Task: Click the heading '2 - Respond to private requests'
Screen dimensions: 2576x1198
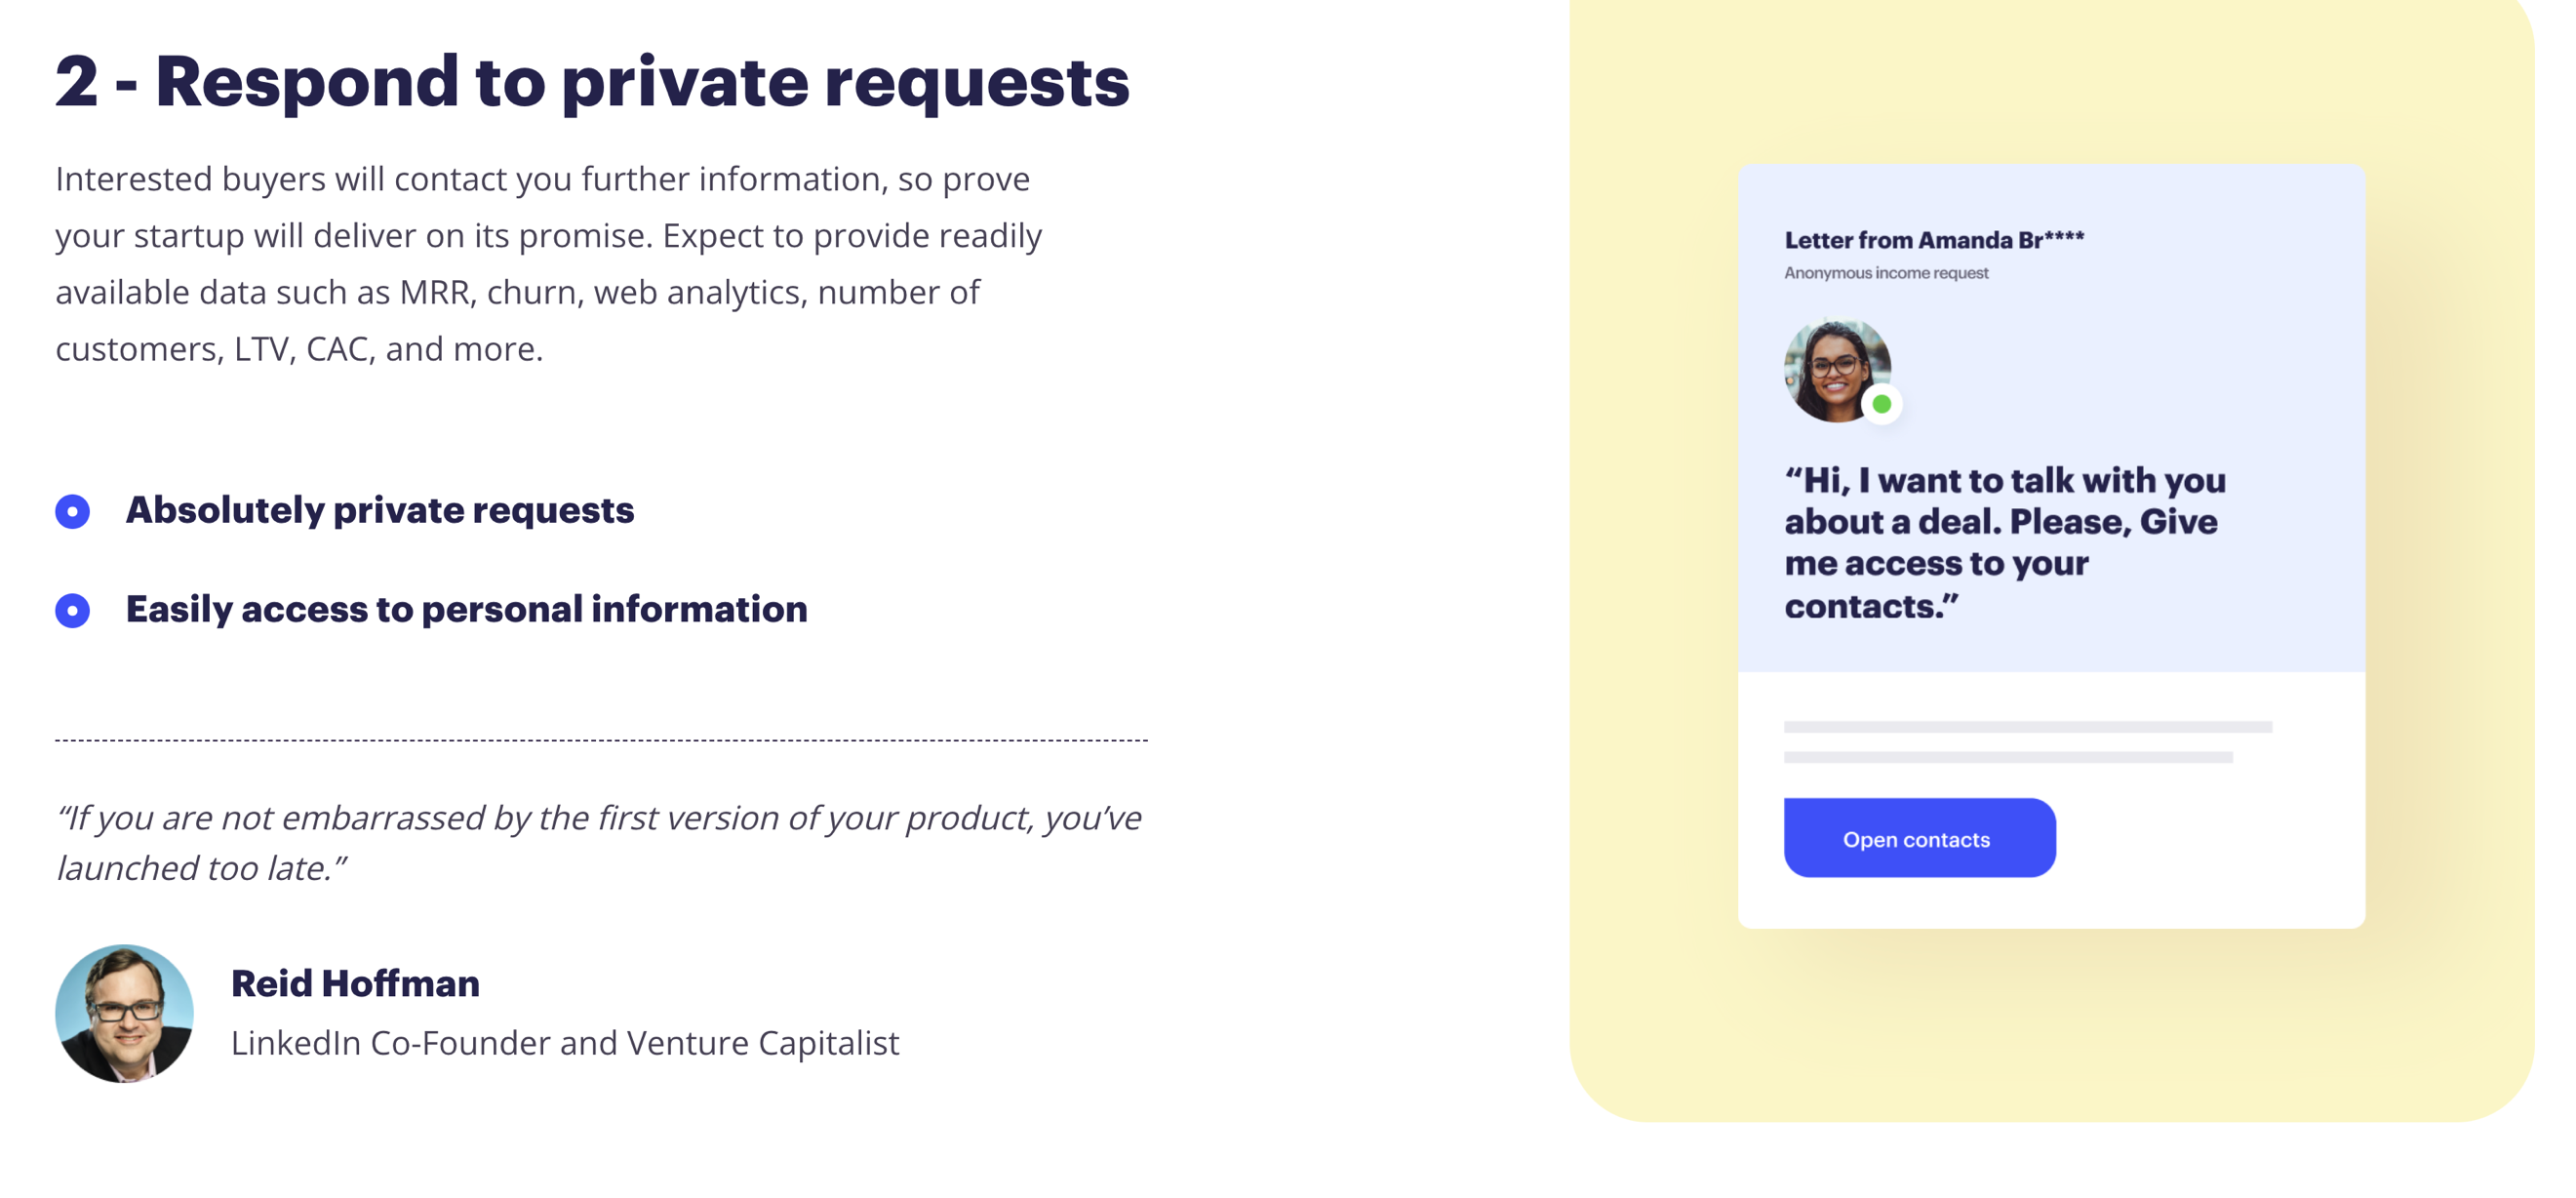Action: tap(592, 82)
